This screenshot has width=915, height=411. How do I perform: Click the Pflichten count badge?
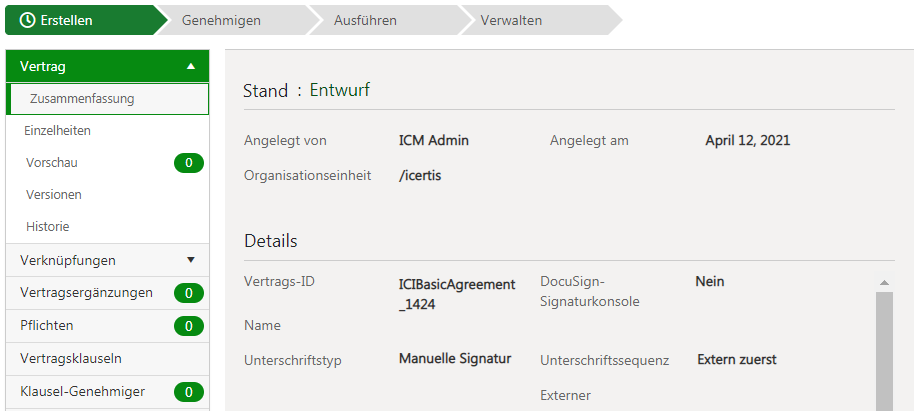[188, 325]
